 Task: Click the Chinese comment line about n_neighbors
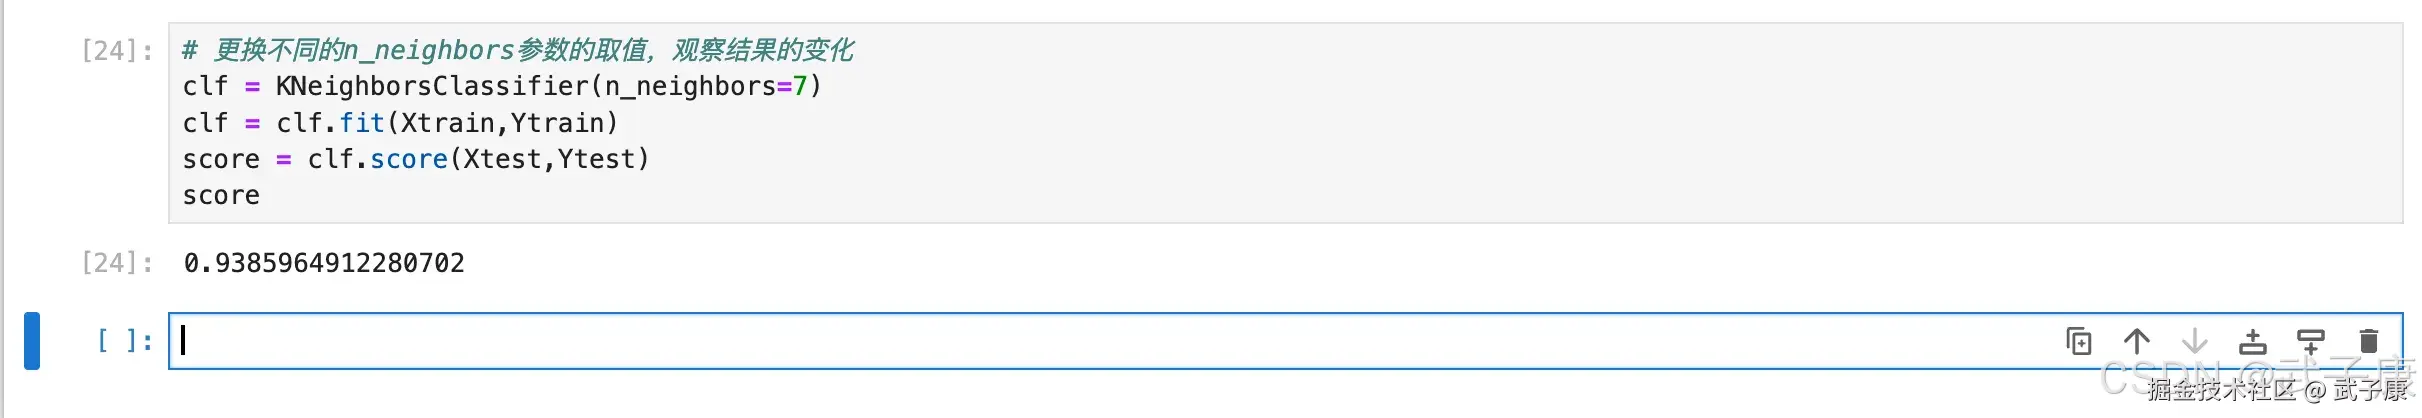click(x=518, y=50)
